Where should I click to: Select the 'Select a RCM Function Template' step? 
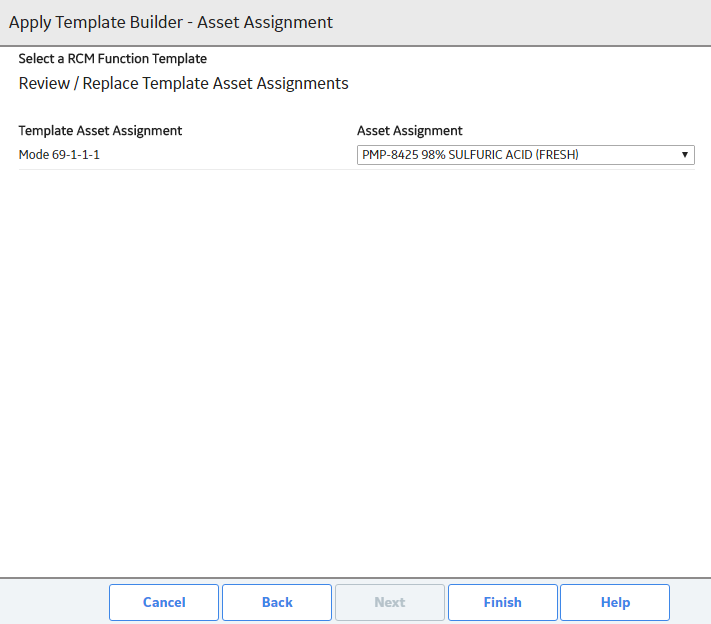(112, 58)
